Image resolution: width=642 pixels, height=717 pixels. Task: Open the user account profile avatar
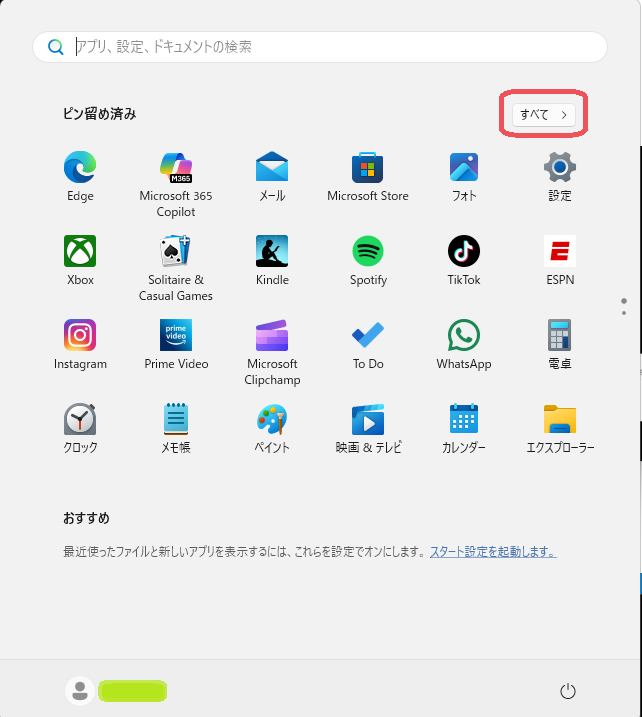(80, 690)
